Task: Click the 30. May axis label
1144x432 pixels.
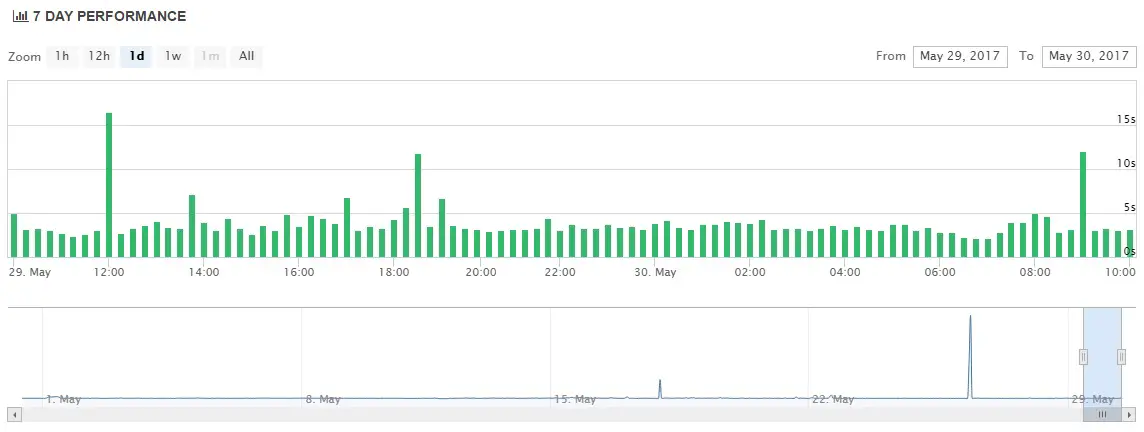Action: [x=654, y=272]
